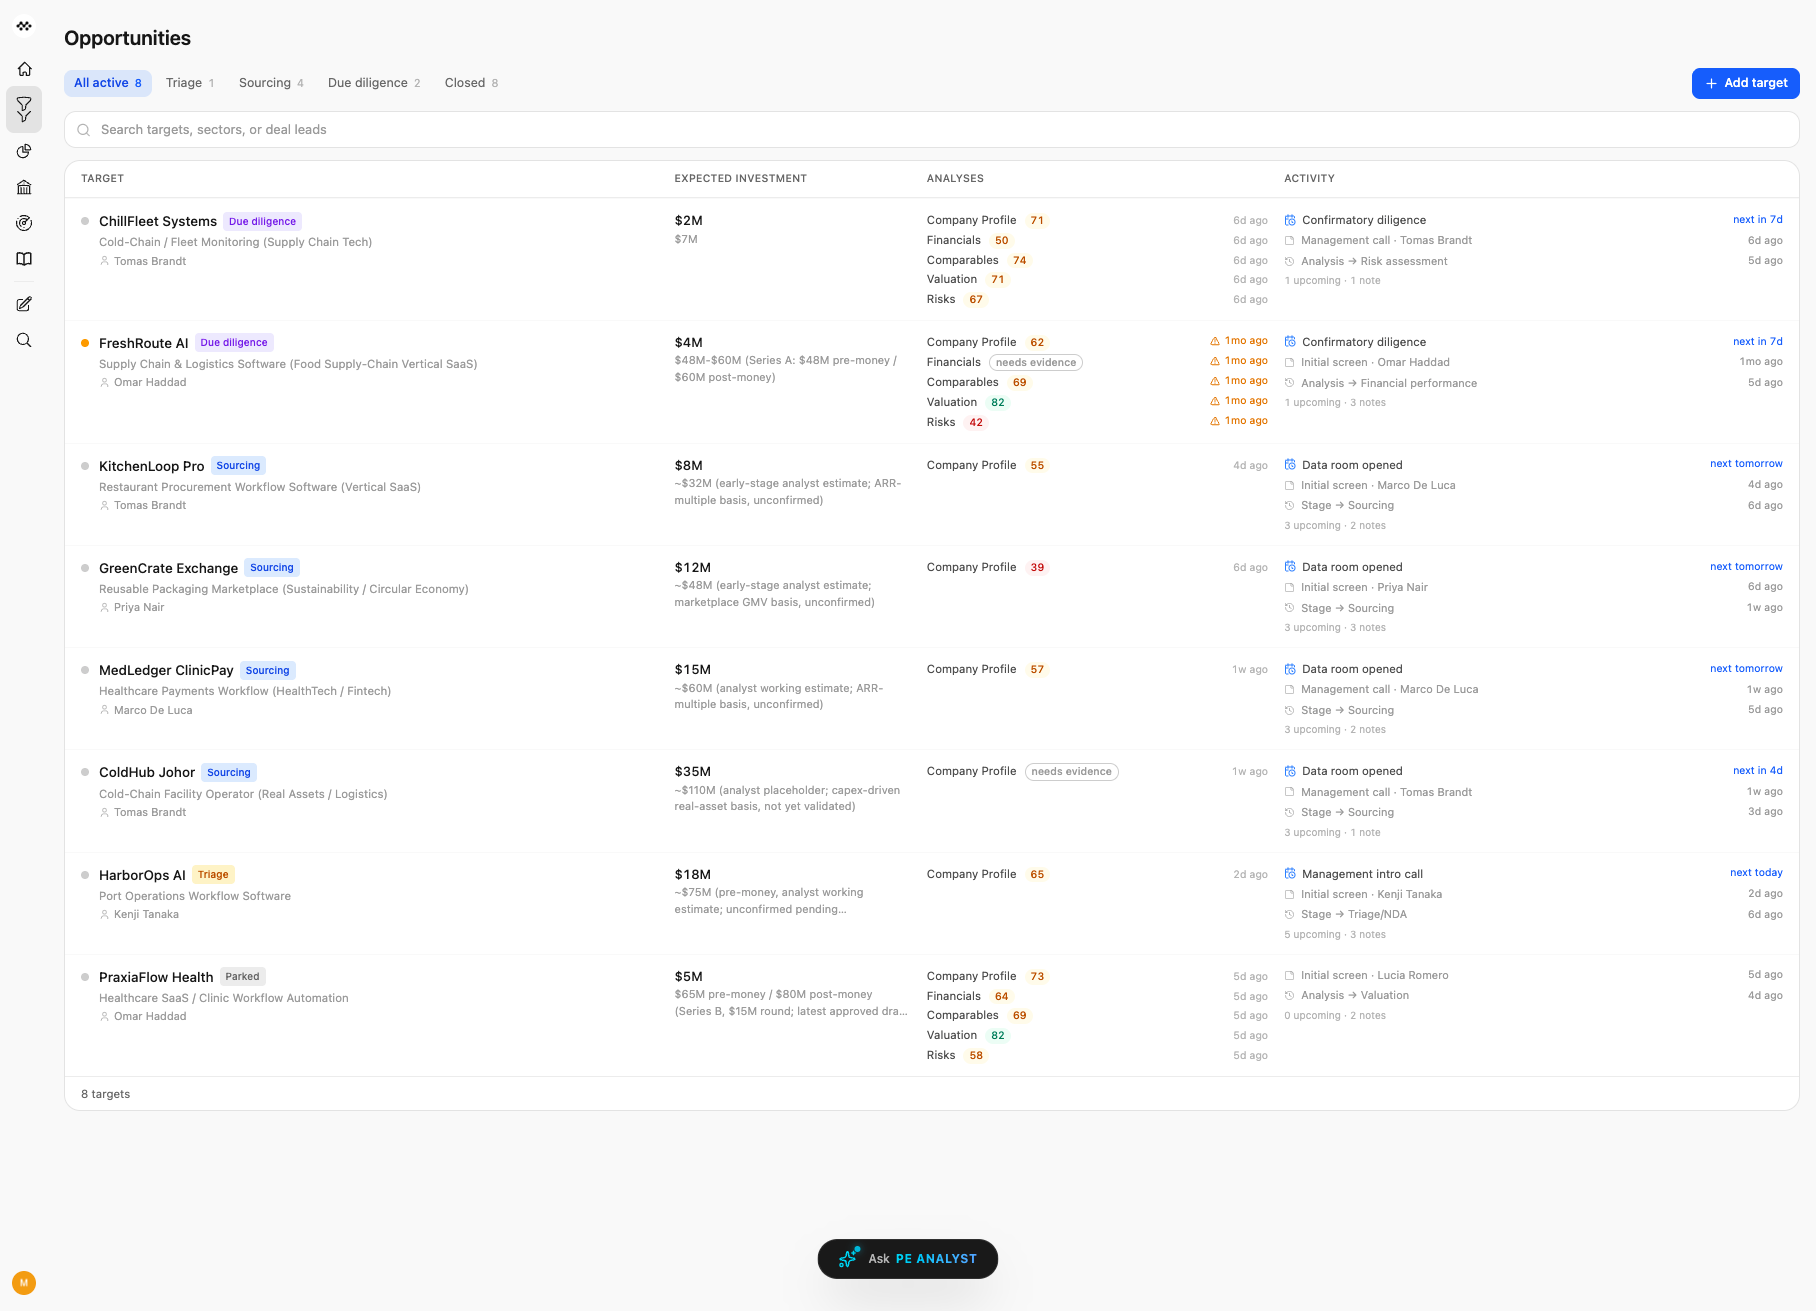This screenshot has width=1816, height=1311.
Task: Click the TARGET column header
Action: [x=102, y=179]
